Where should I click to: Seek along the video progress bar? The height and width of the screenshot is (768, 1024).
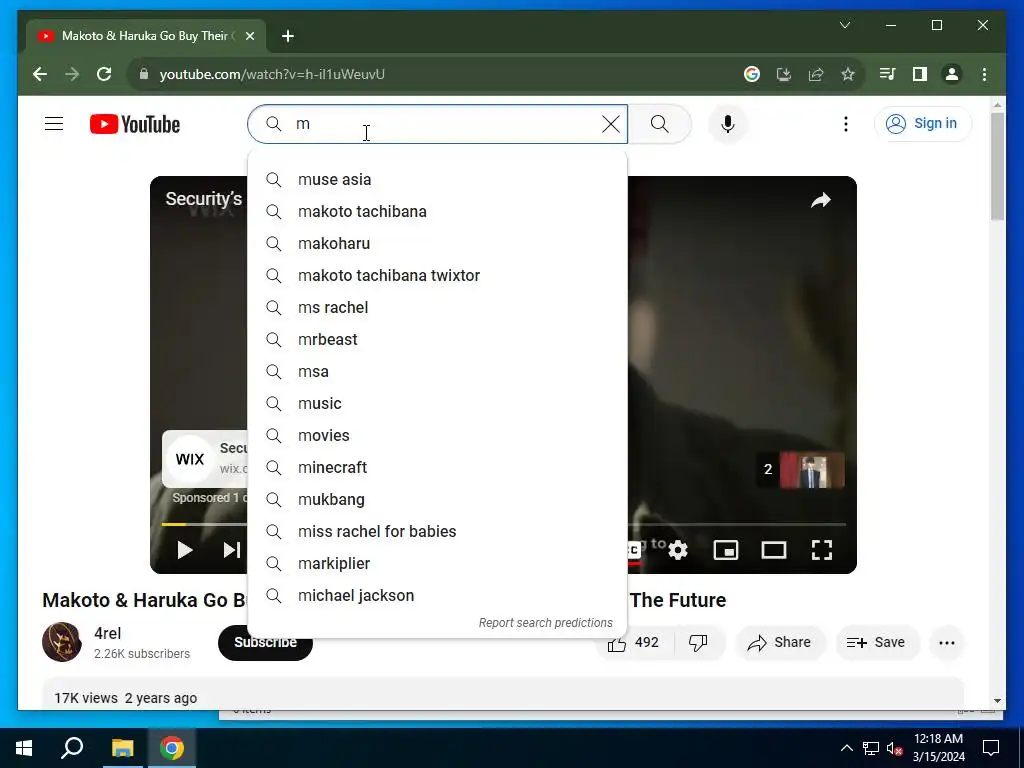point(504,524)
